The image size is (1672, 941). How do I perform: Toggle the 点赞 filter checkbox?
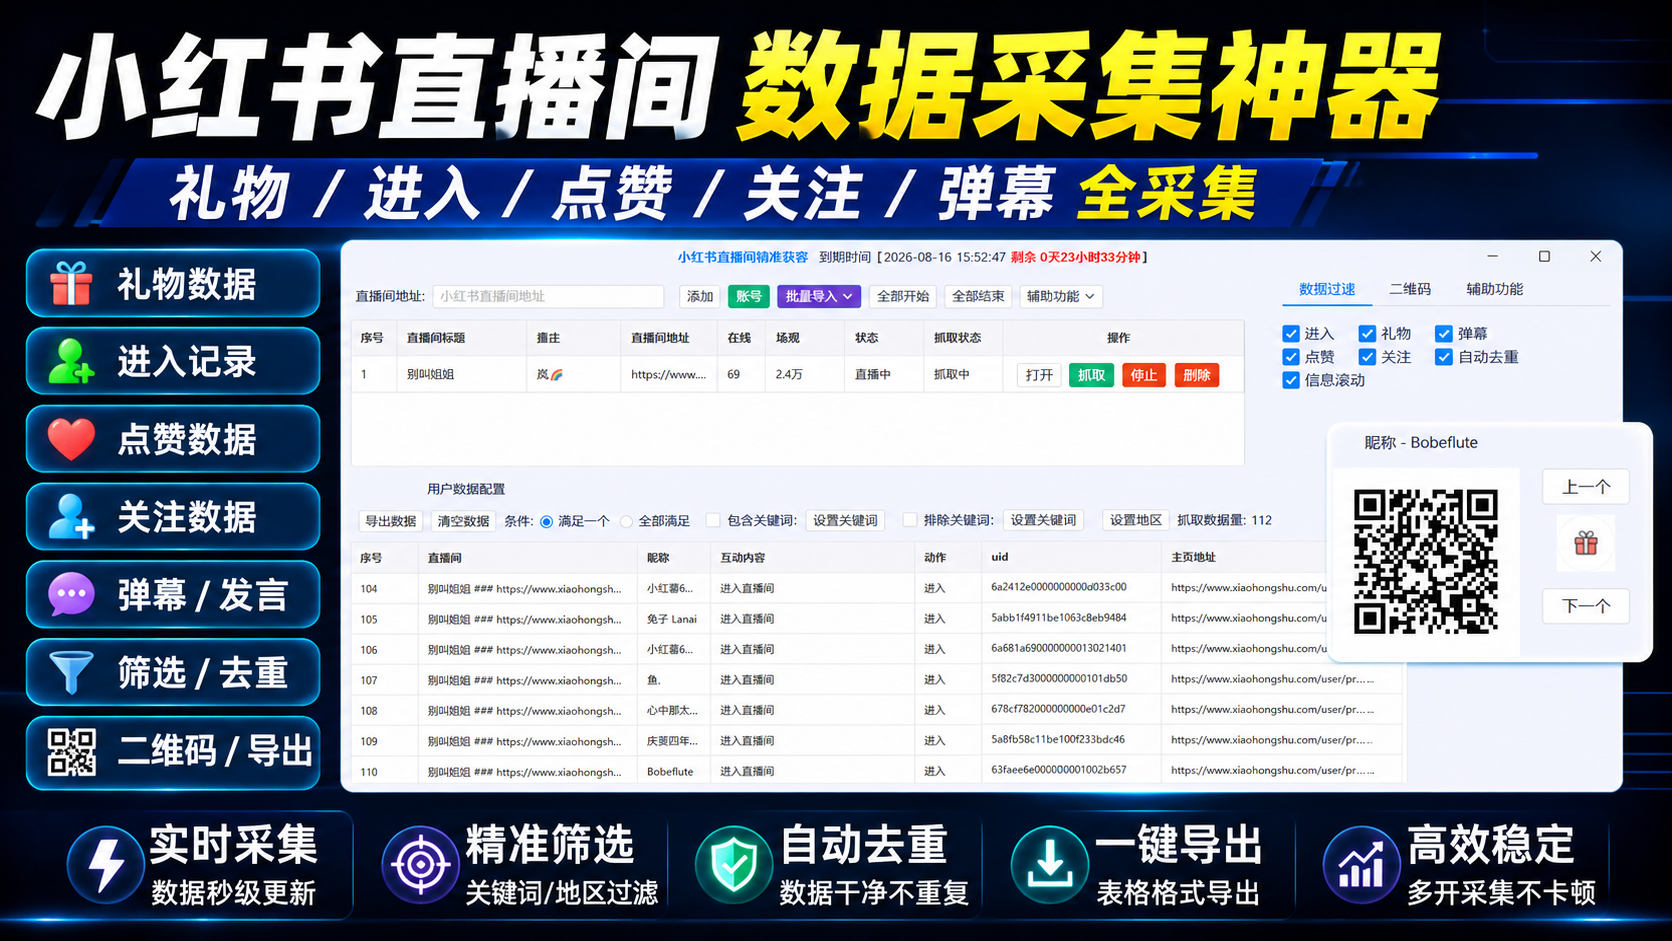coord(1291,357)
